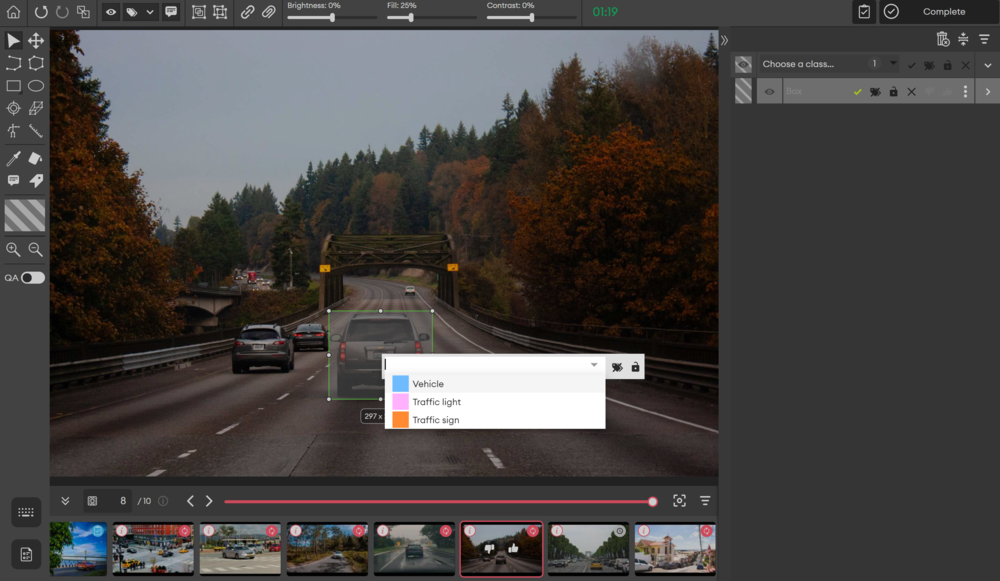Expand Box instance details chevron
1000x581 pixels.
click(x=988, y=92)
